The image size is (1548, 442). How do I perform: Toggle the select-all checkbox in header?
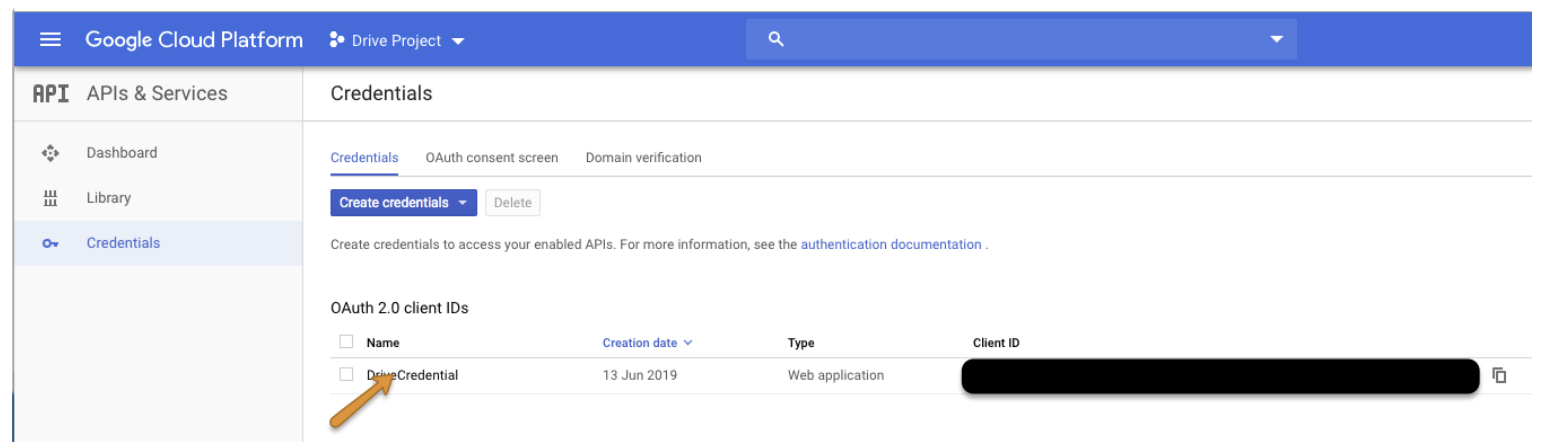pos(346,342)
